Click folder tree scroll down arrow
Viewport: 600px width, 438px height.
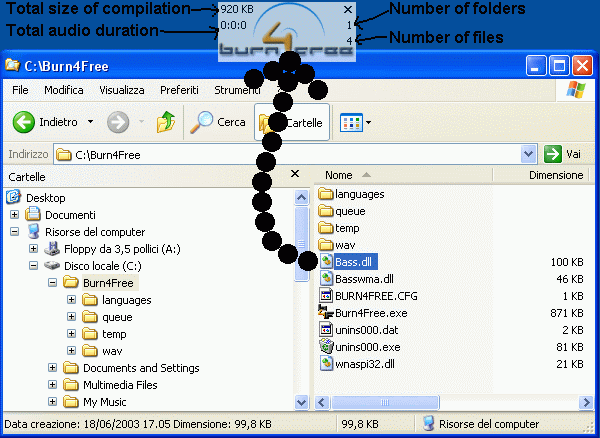coord(302,402)
